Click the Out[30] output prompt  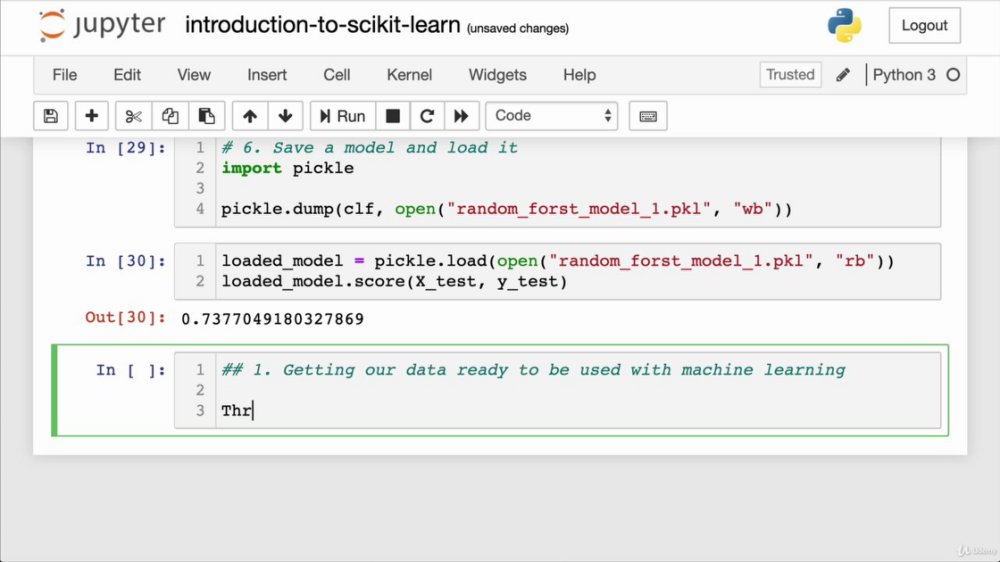[x=126, y=318]
